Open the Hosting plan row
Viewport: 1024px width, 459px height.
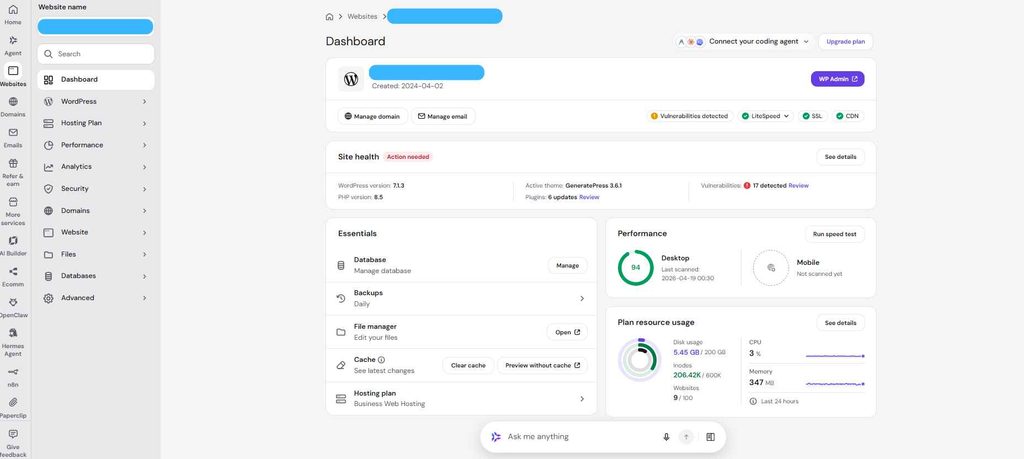(461, 398)
